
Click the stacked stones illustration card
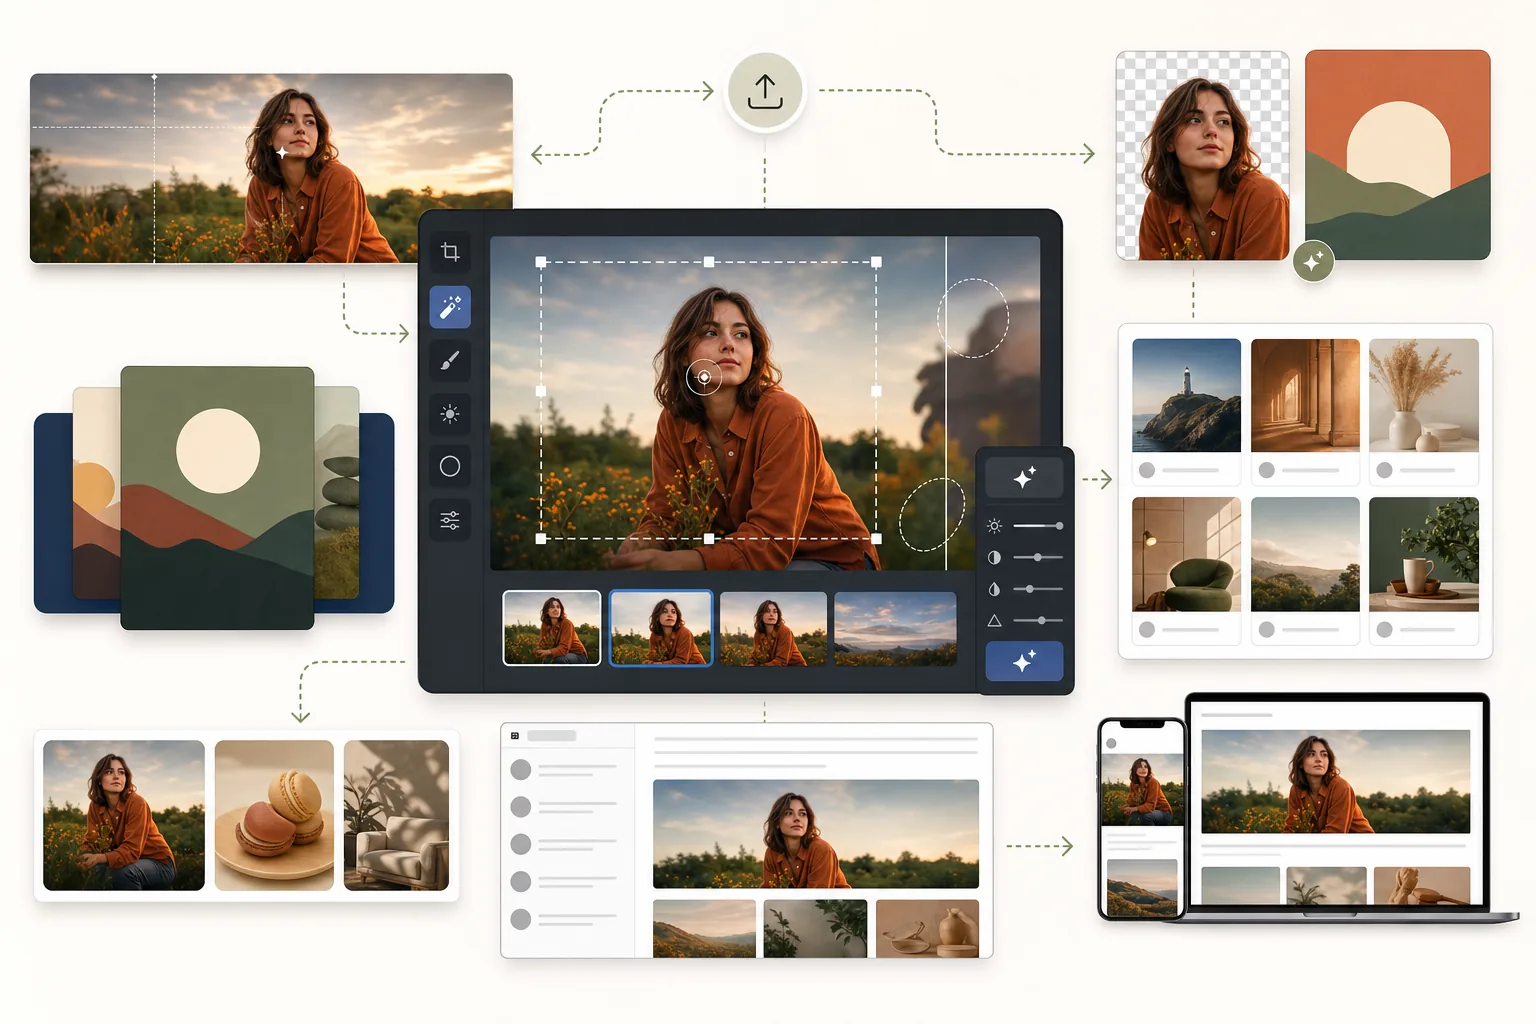[x=338, y=493]
